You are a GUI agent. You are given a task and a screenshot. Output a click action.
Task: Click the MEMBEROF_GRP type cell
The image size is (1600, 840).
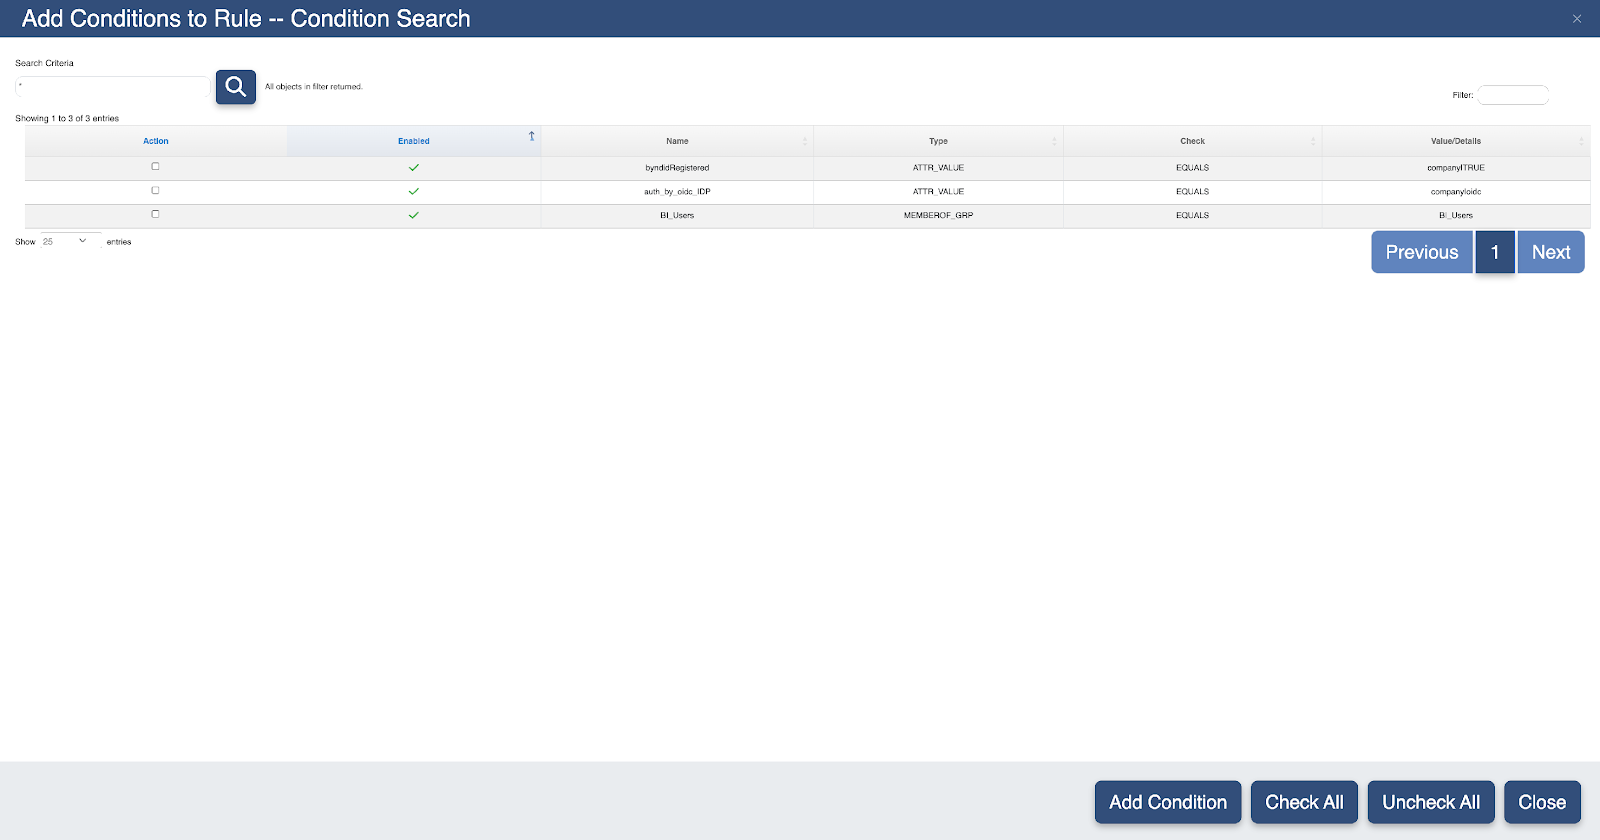click(x=938, y=216)
